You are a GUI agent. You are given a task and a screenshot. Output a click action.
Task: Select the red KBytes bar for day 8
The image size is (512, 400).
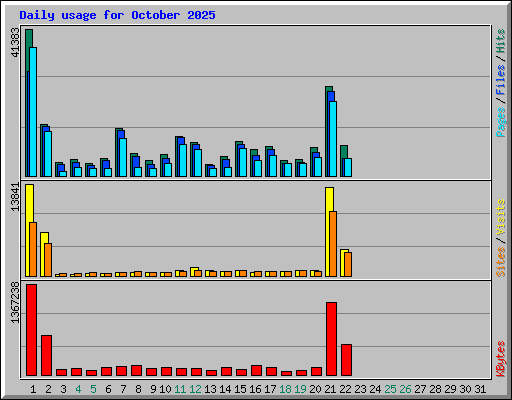(137, 371)
